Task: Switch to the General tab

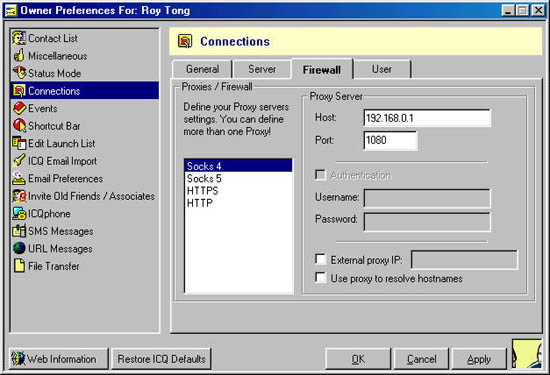Action: 202,69
